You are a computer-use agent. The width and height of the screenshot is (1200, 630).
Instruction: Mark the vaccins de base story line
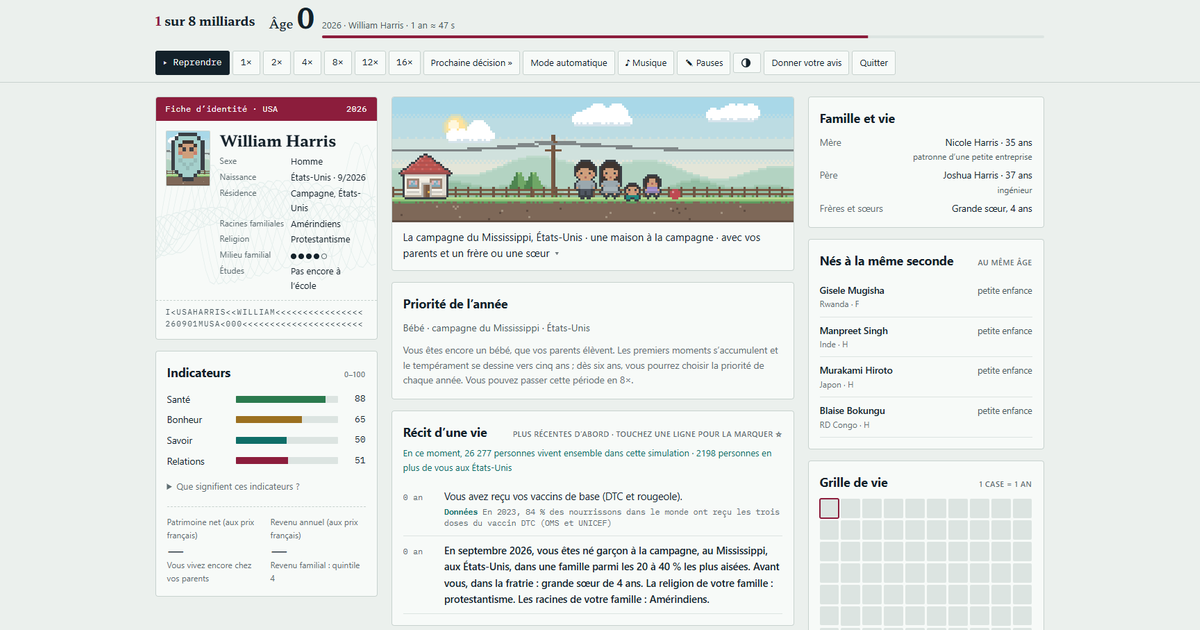tap(593, 510)
